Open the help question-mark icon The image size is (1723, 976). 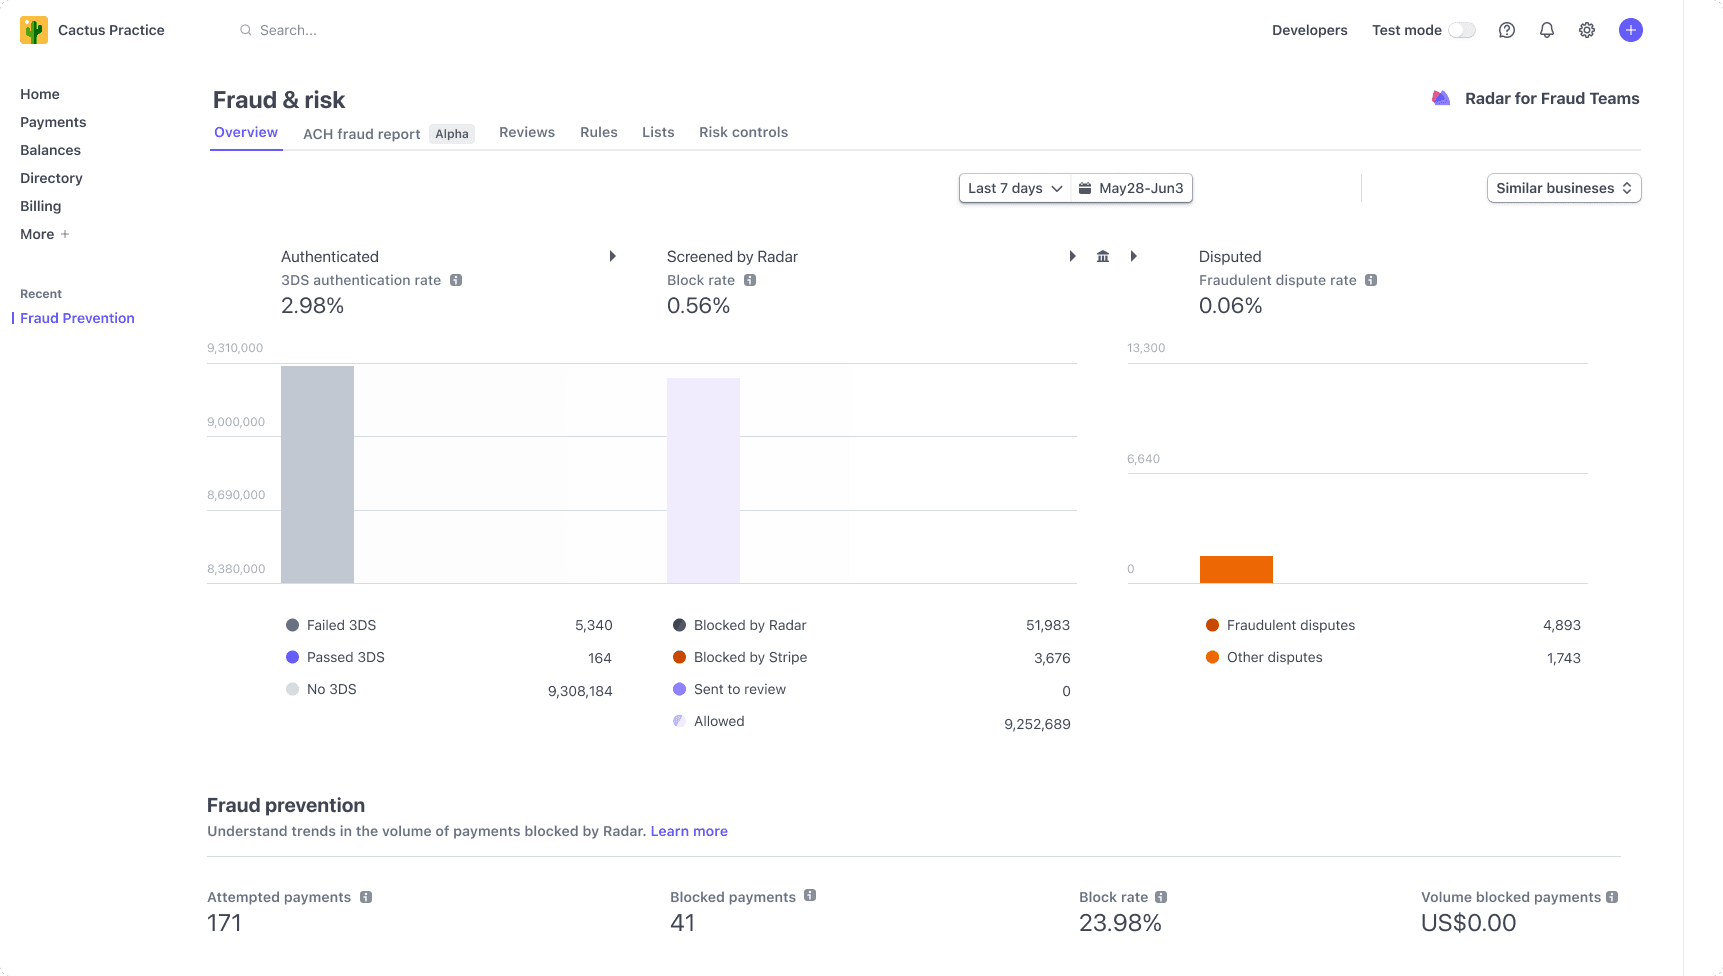[x=1506, y=30]
